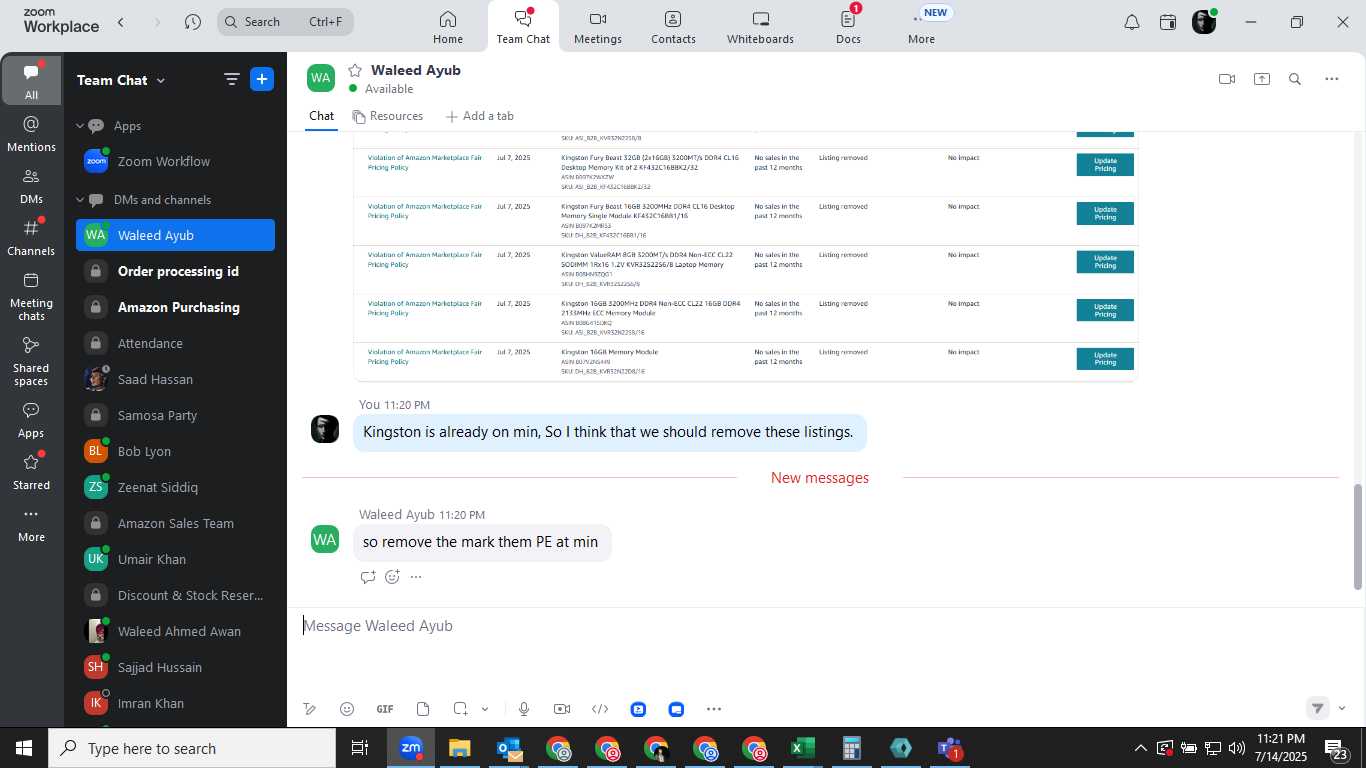This screenshot has height=768, width=1366.
Task: Open chat with Sajjad Hussain
Action: tap(175, 667)
